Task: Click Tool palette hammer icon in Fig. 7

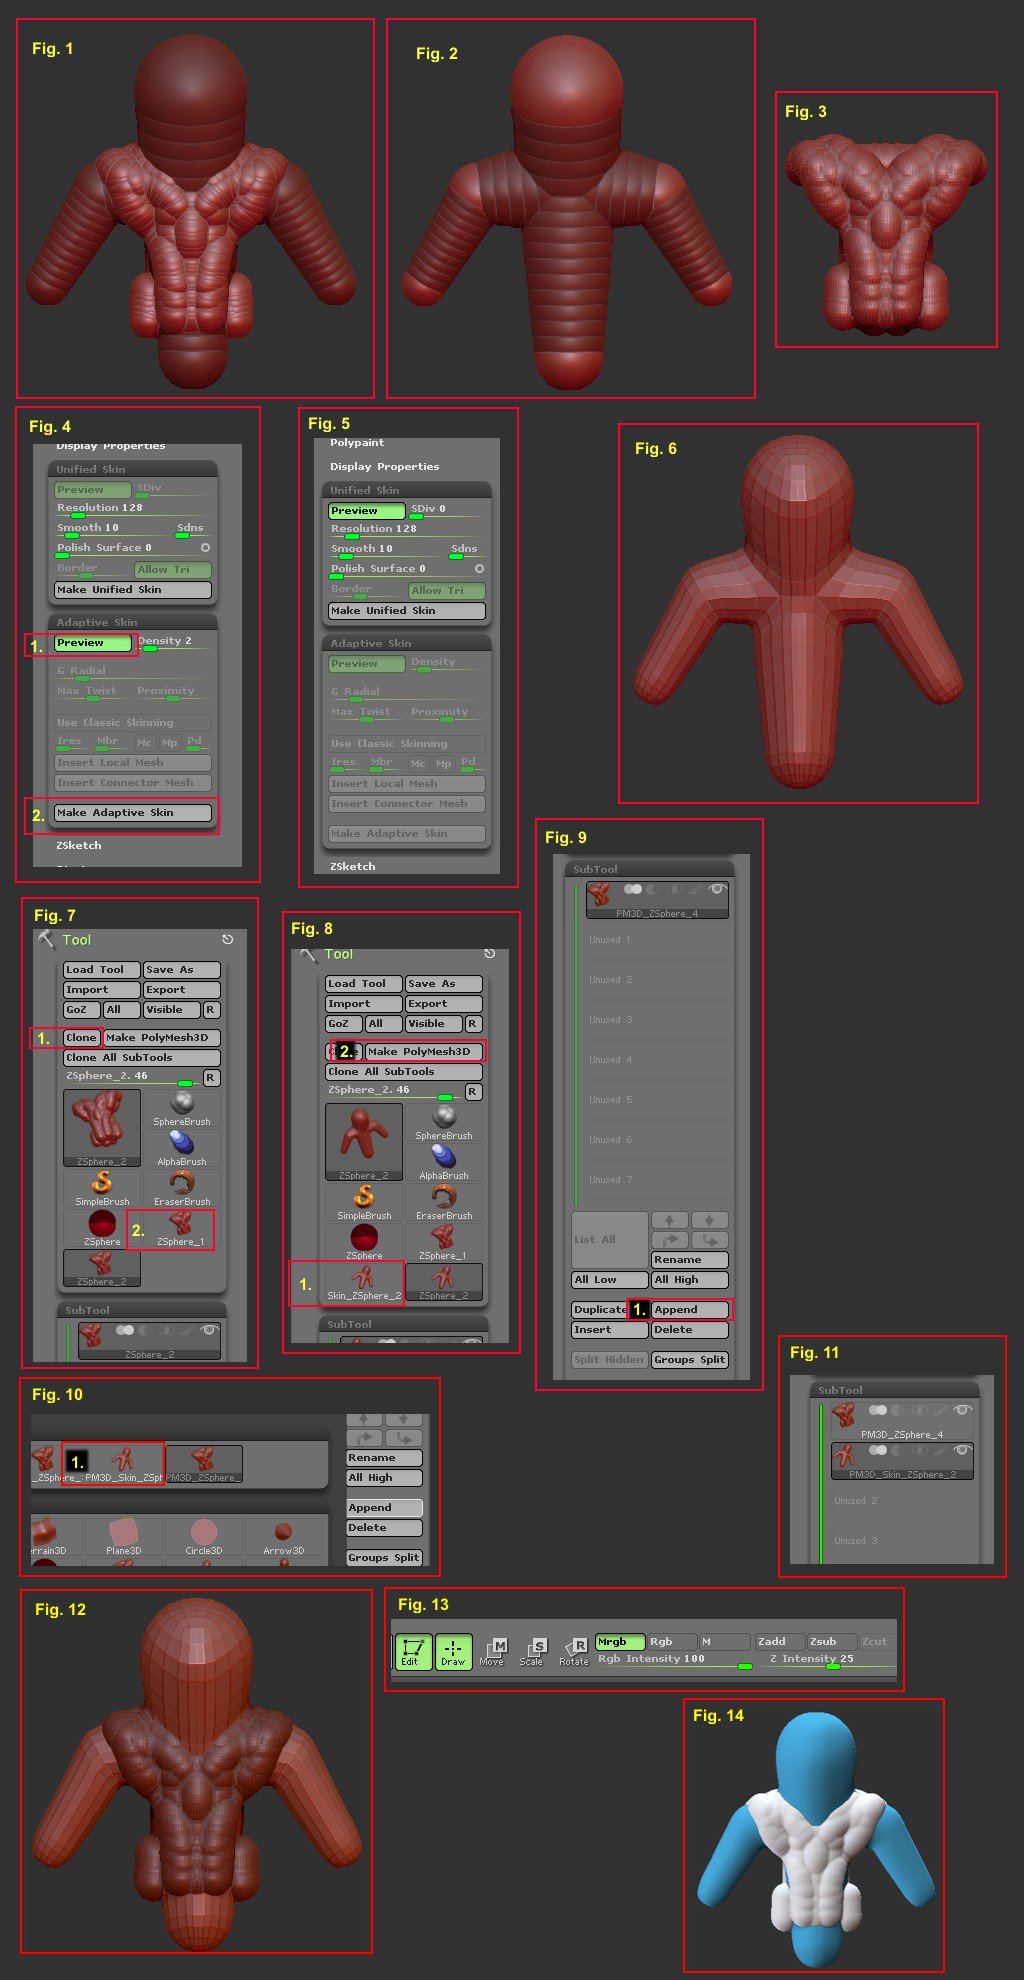Action: 45,939
